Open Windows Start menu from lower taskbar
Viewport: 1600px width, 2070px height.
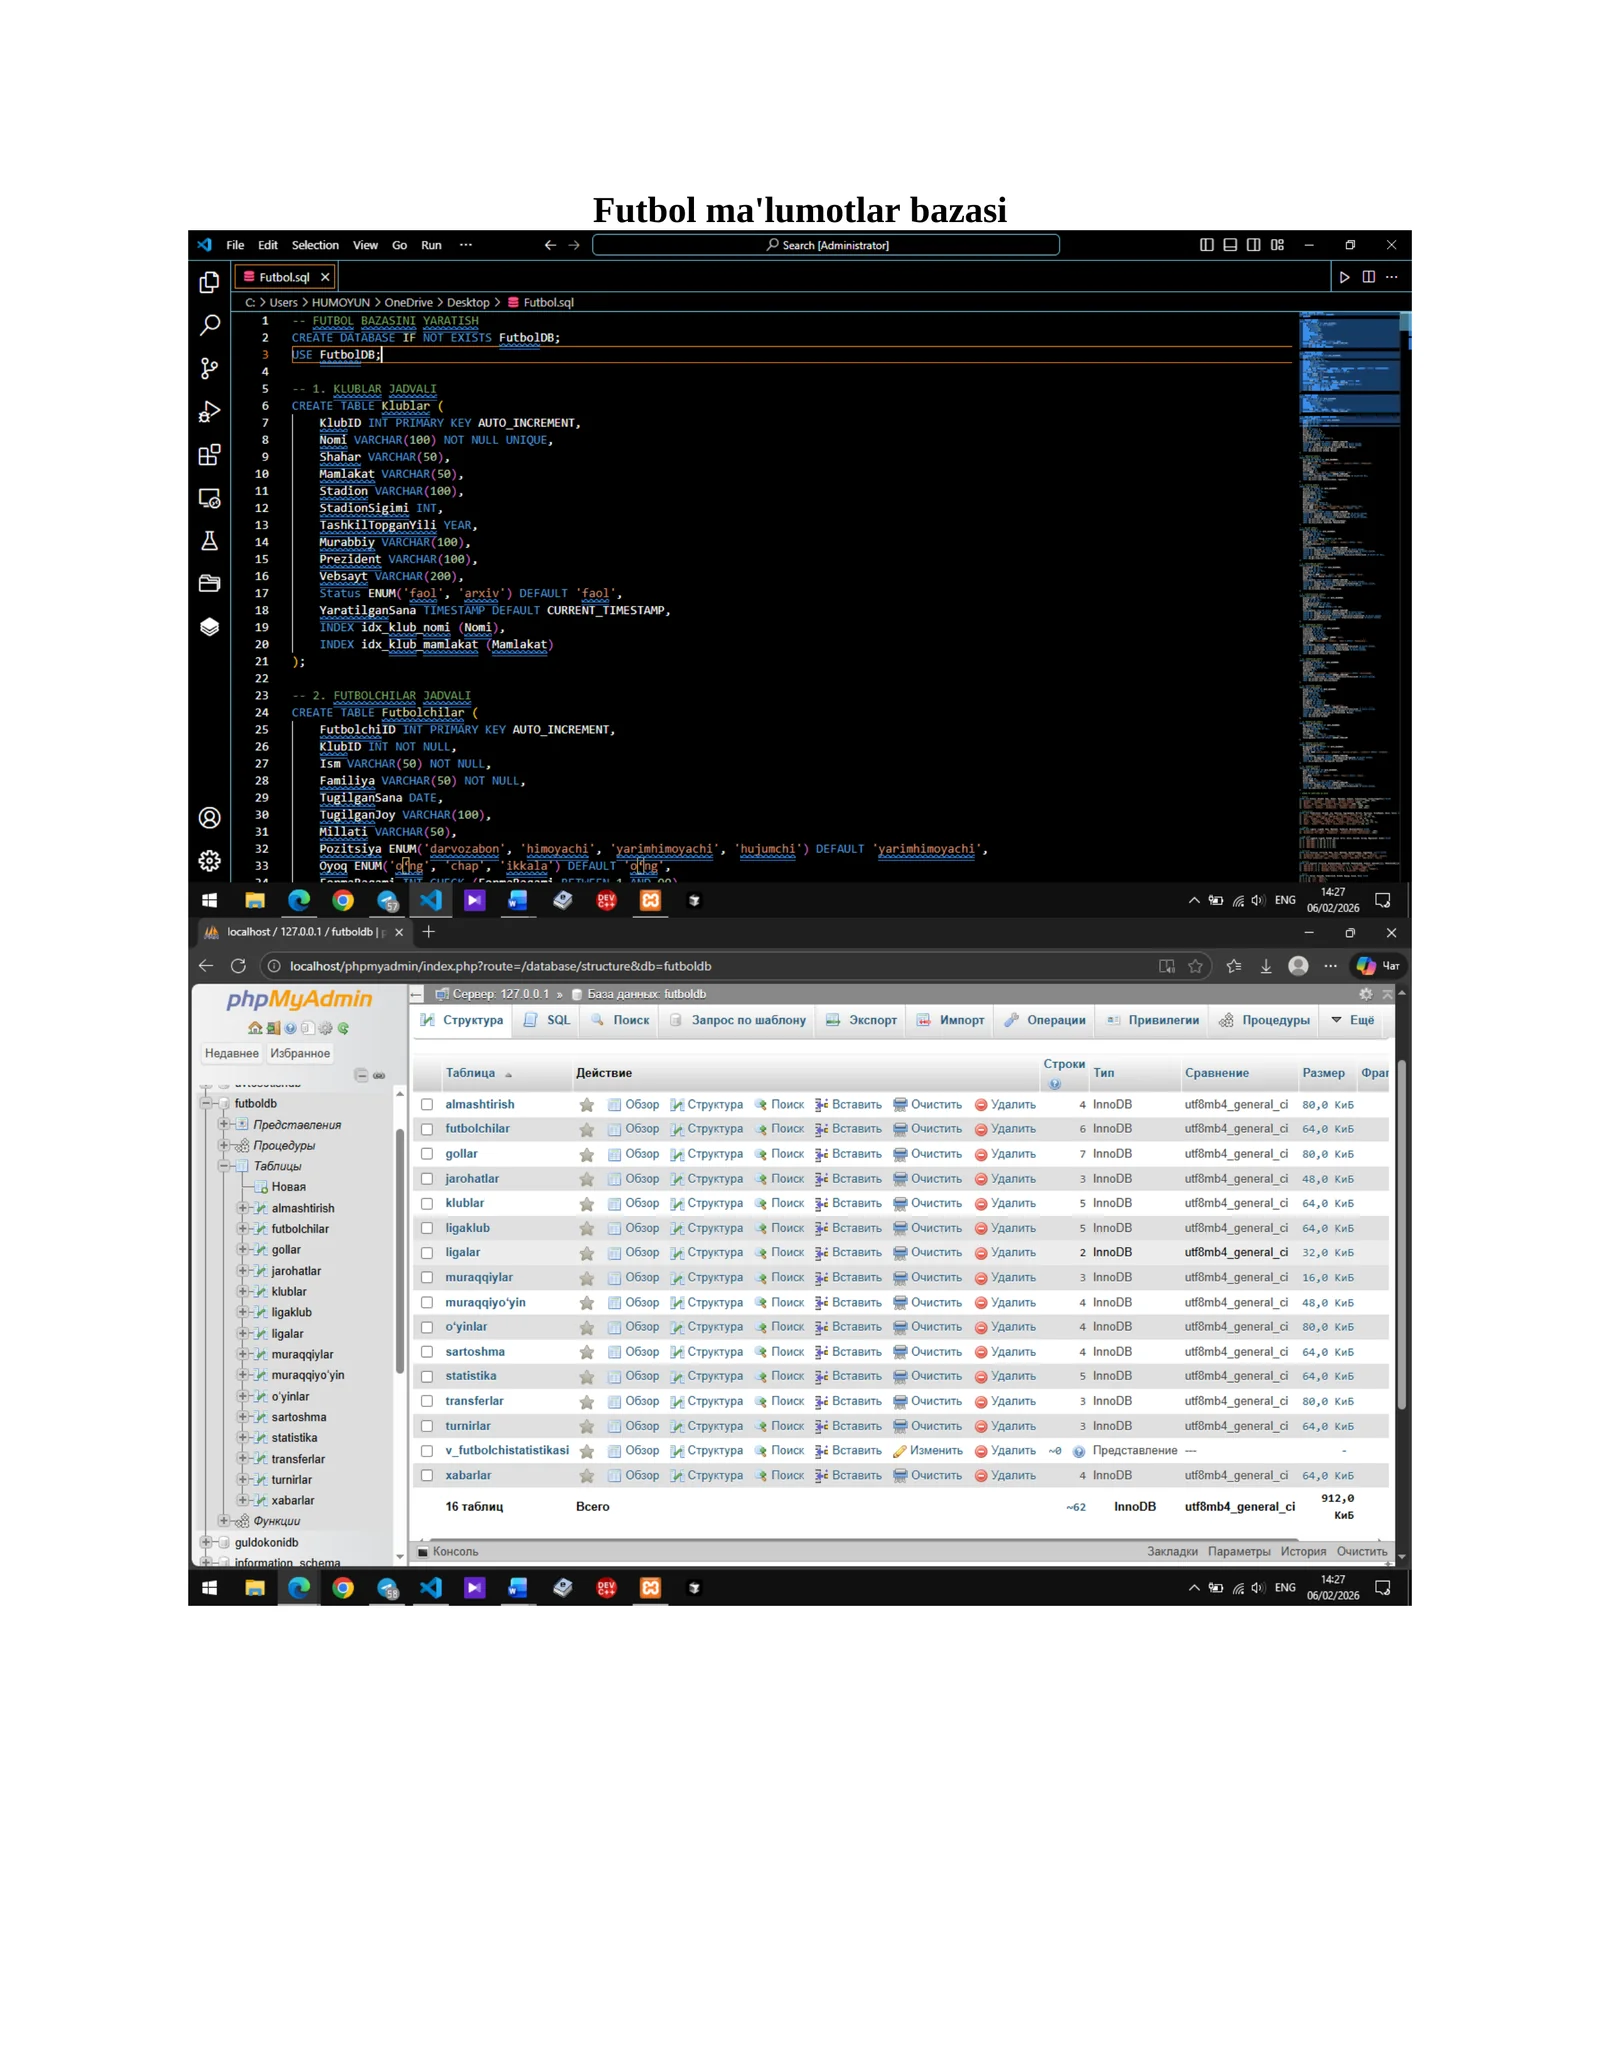(x=209, y=1588)
